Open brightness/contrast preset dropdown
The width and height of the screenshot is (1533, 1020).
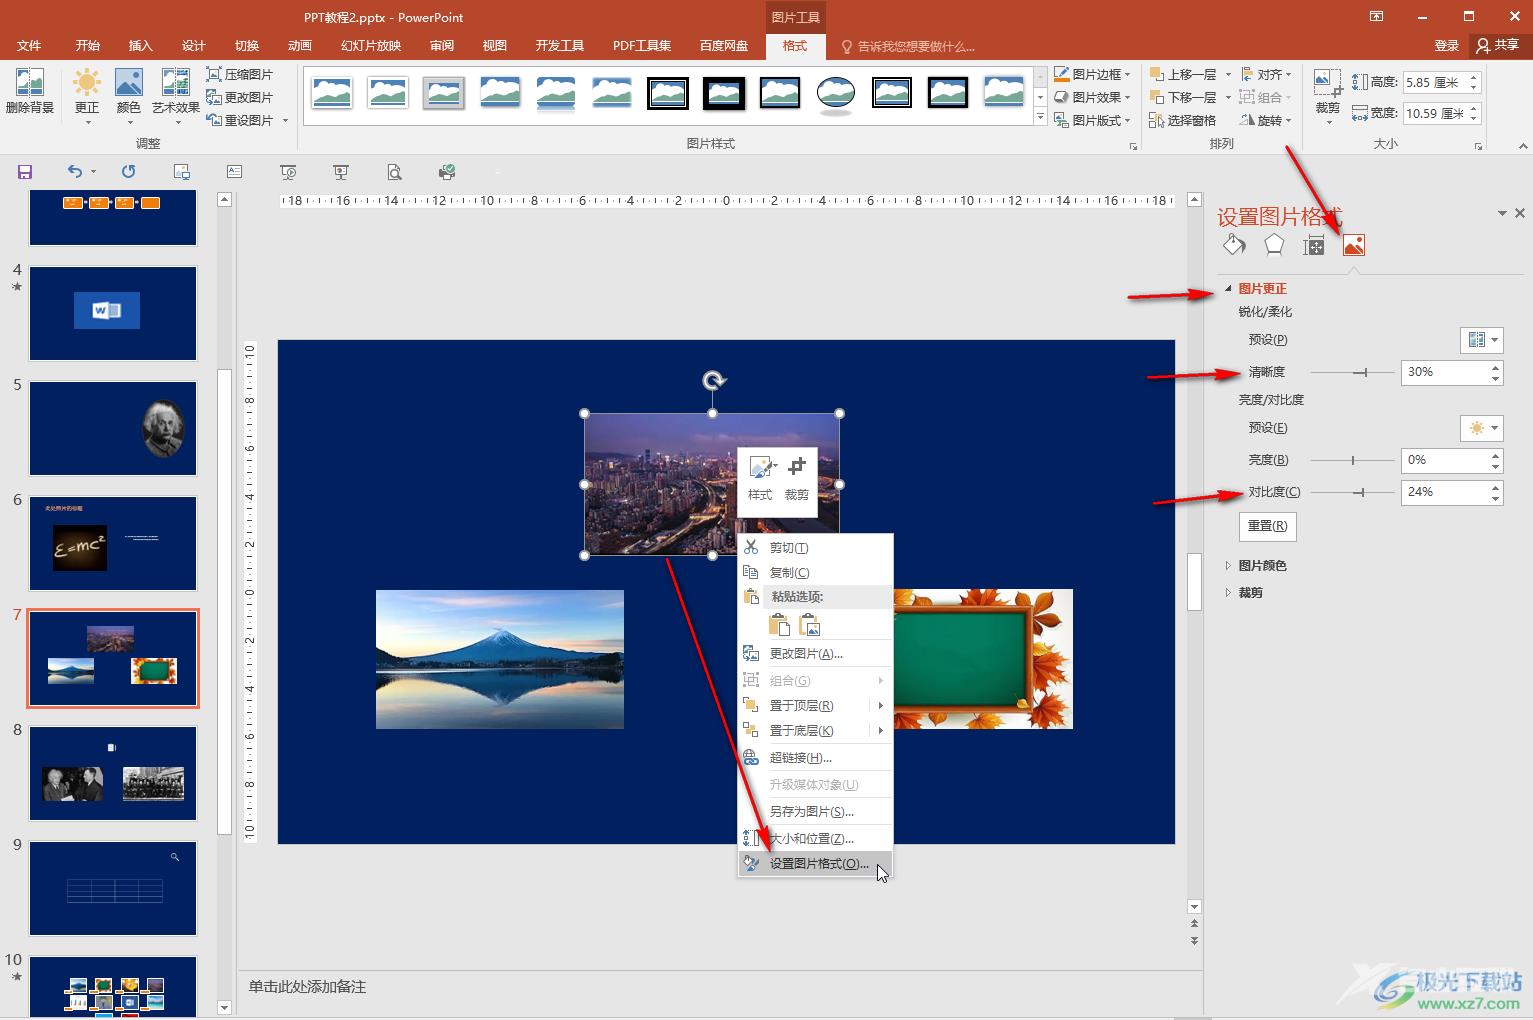coord(1482,428)
